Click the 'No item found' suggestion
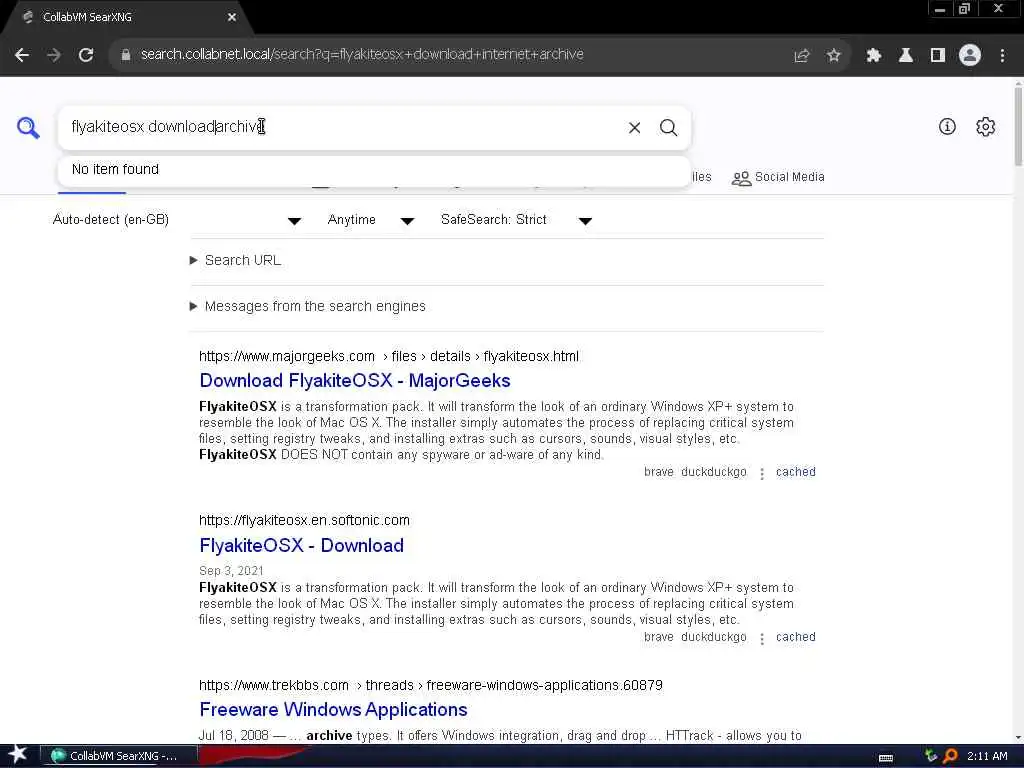This screenshot has width=1024, height=768. coord(374,169)
